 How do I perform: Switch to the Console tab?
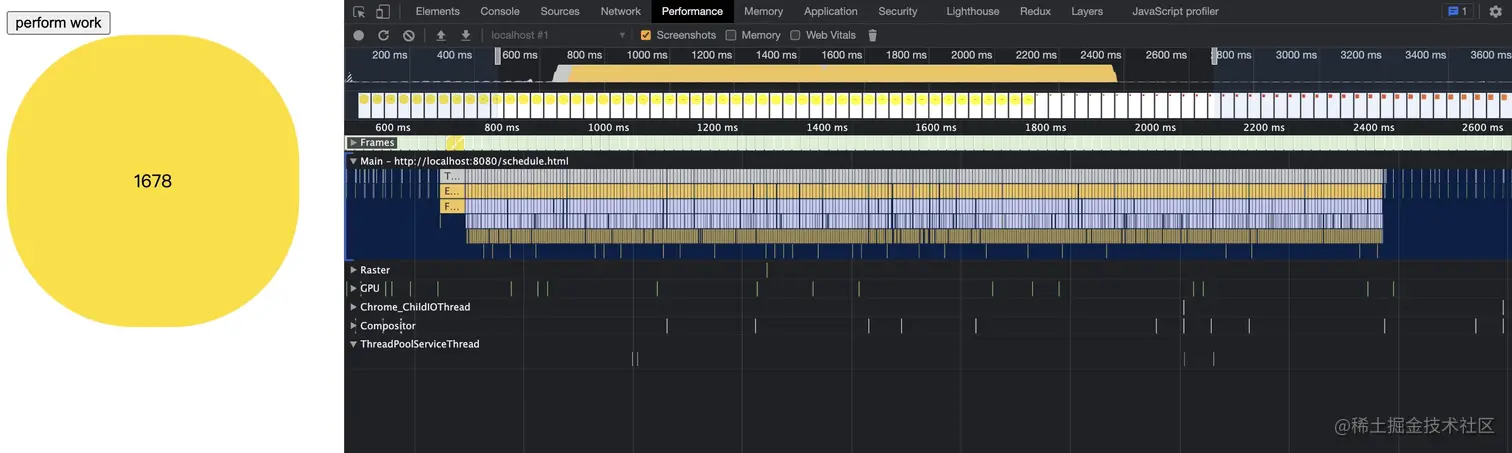pyautogui.click(x=500, y=12)
